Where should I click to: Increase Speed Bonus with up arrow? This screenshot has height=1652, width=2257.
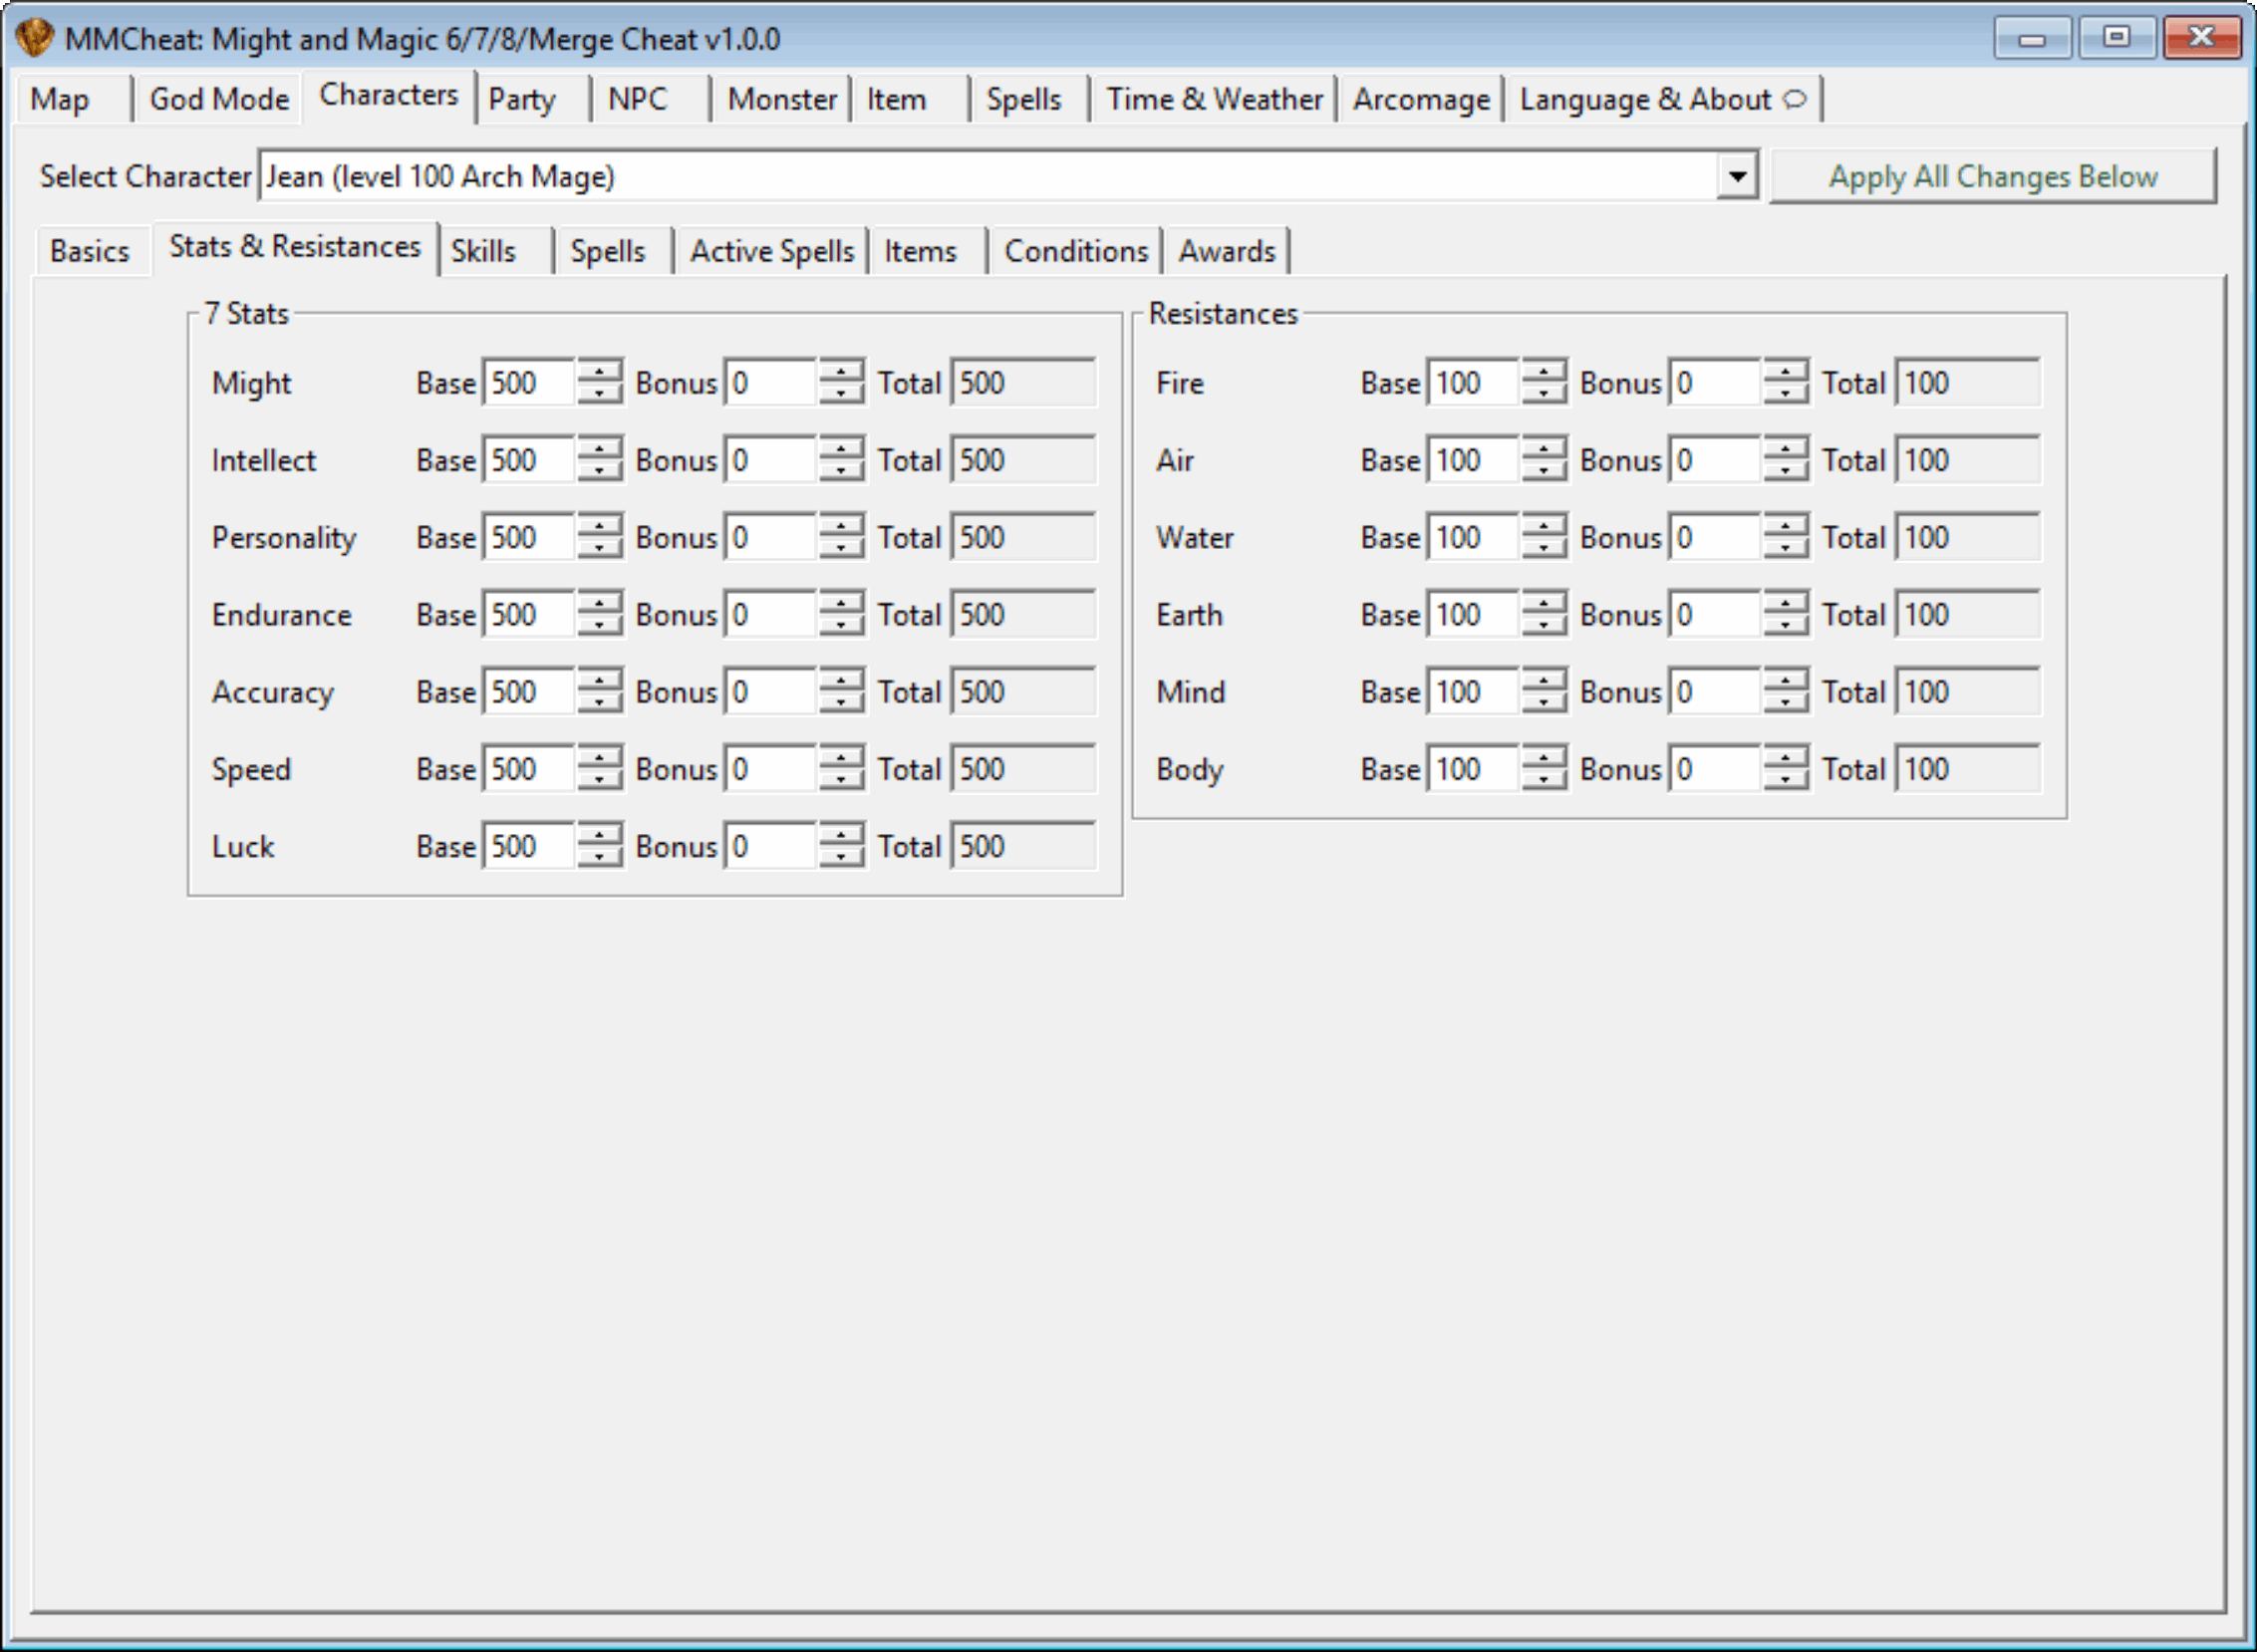pos(842,757)
